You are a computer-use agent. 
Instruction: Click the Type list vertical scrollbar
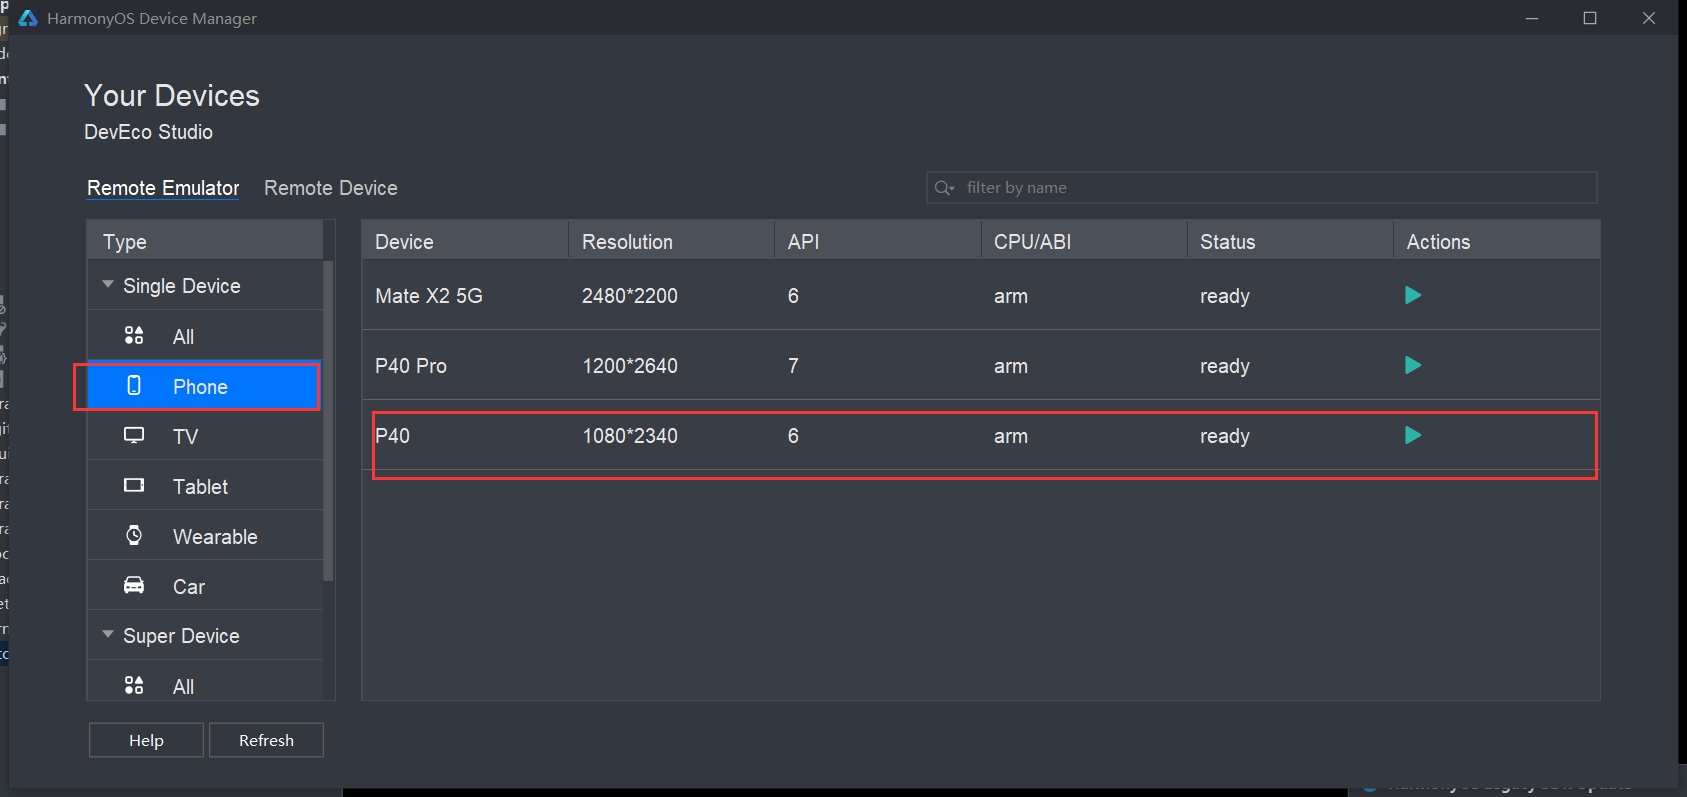(328, 420)
